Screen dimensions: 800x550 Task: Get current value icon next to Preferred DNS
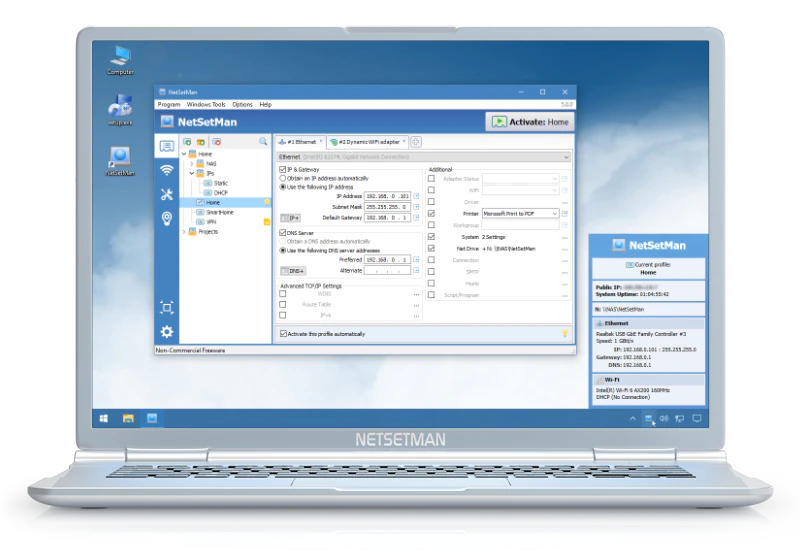click(416, 260)
